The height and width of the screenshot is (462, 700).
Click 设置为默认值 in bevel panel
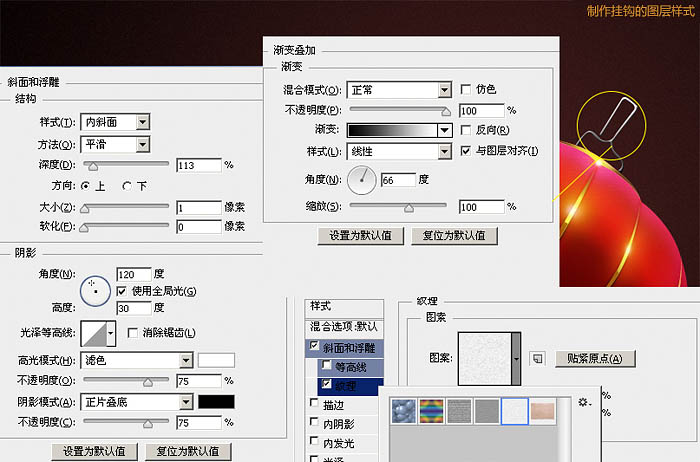pyautogui.click(x=95, y=452)
